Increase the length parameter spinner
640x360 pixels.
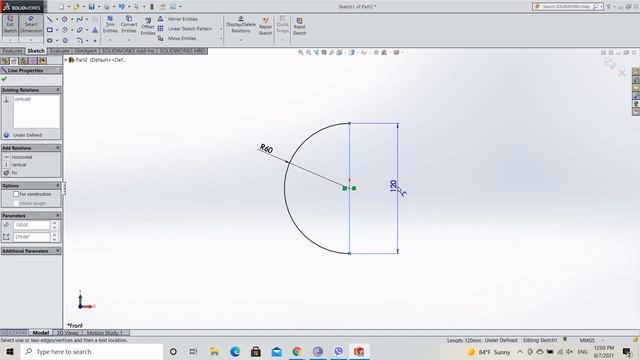[54, 223]
